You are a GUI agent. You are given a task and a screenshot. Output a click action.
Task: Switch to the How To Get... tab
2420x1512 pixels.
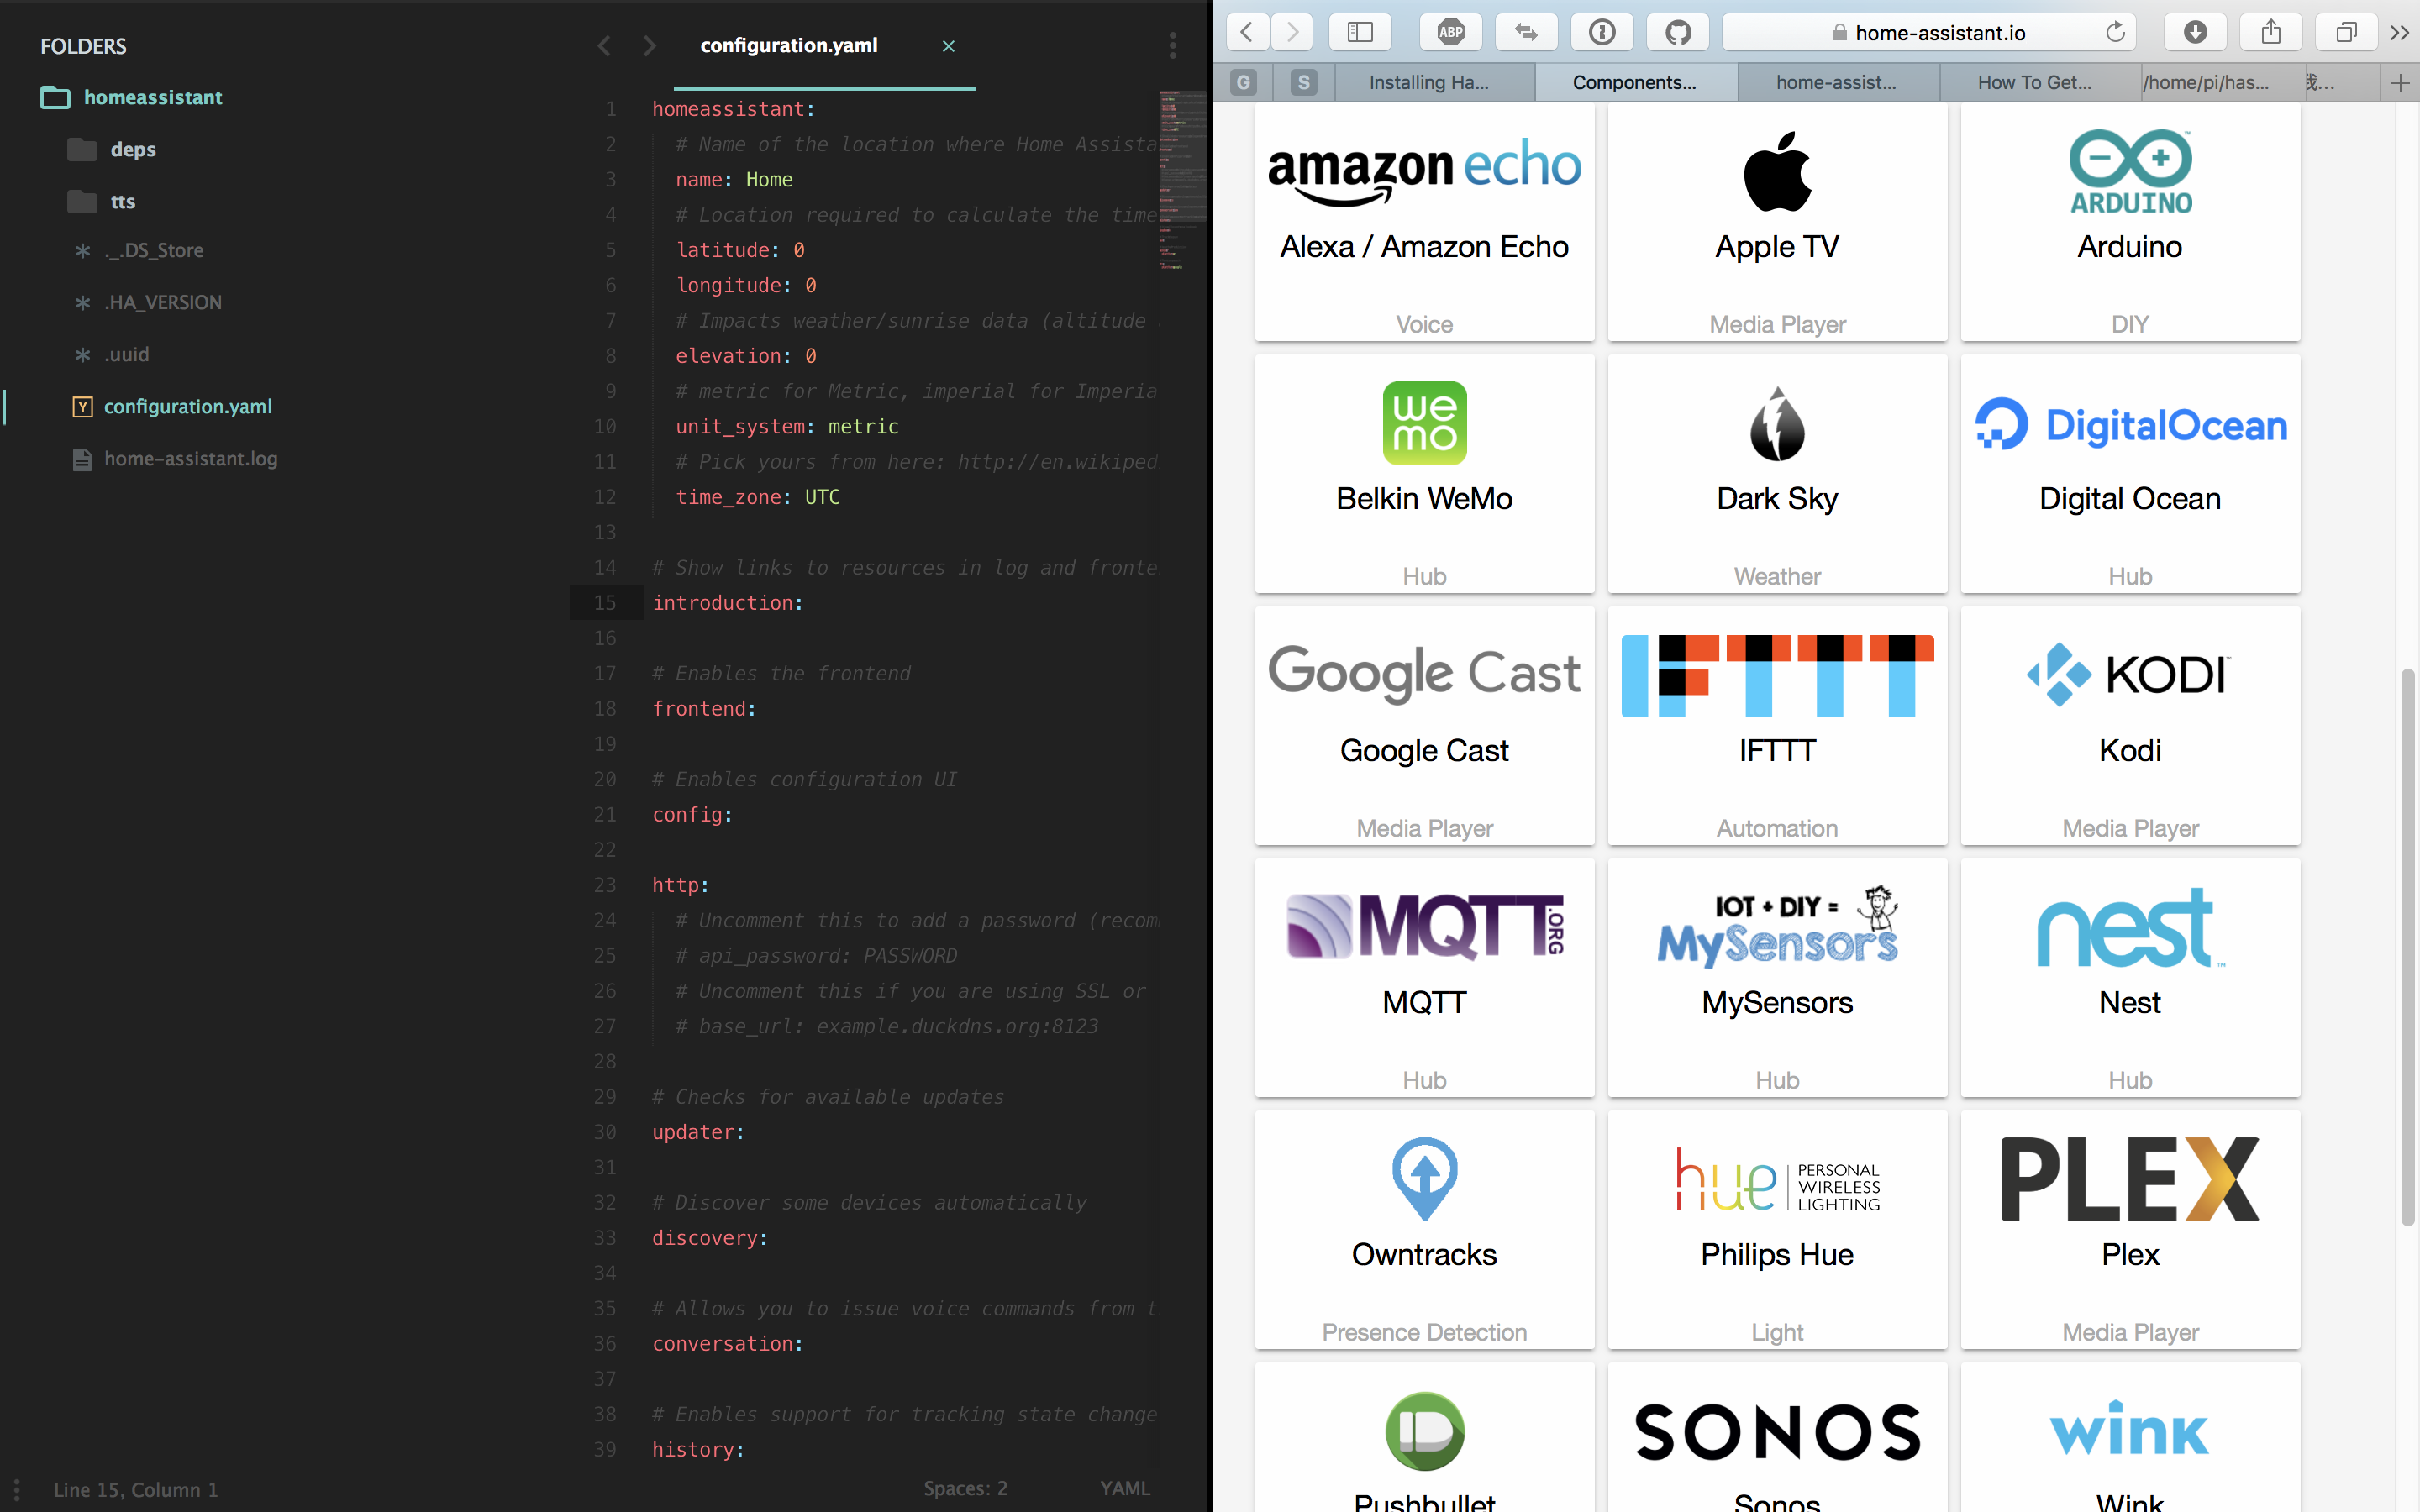click(x=2040, y=83)
